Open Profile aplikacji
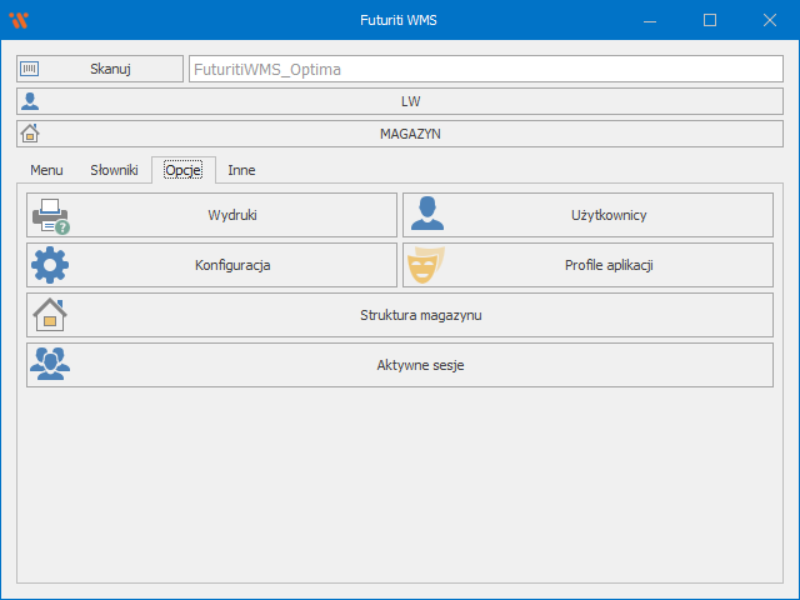Screen dimensions: 800x600 coord(588,265)
